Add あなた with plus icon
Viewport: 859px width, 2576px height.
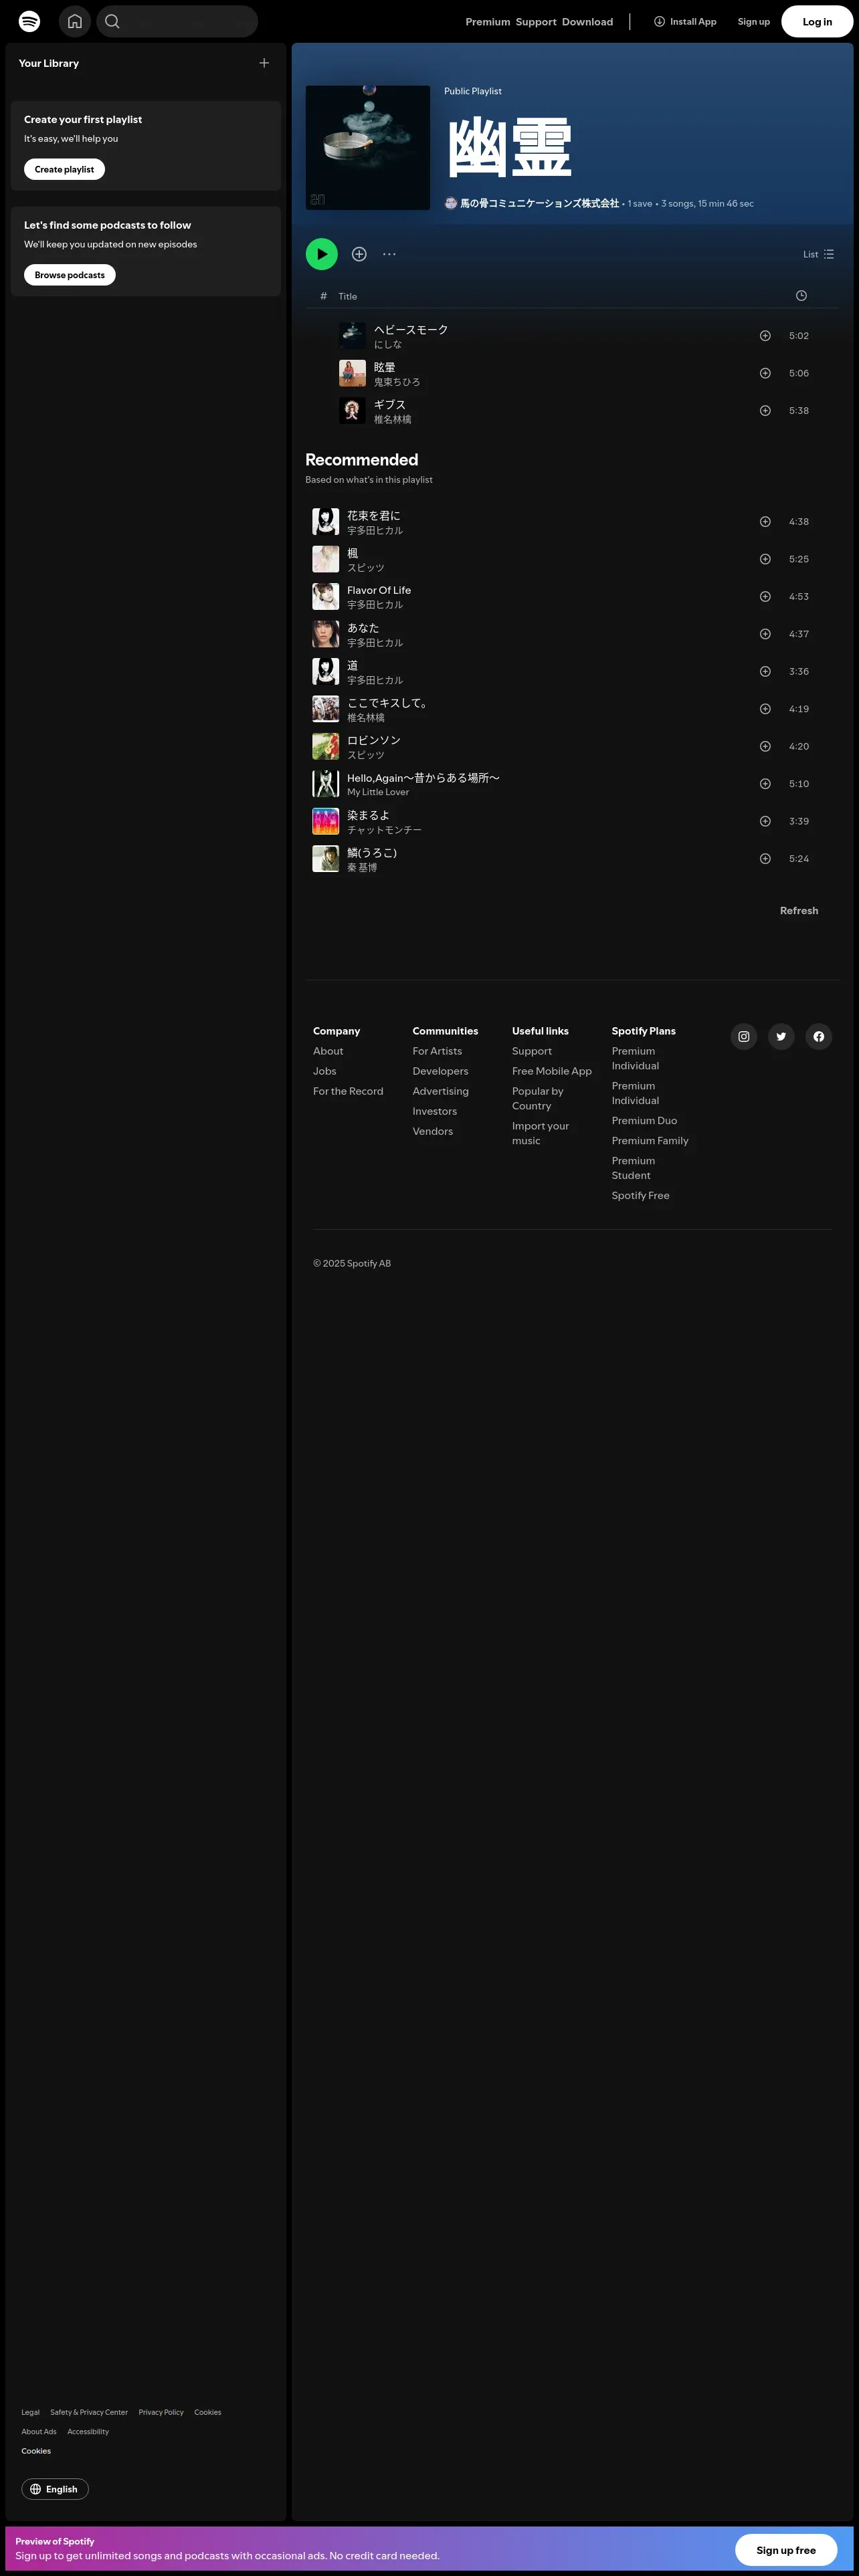coord(765,634)
